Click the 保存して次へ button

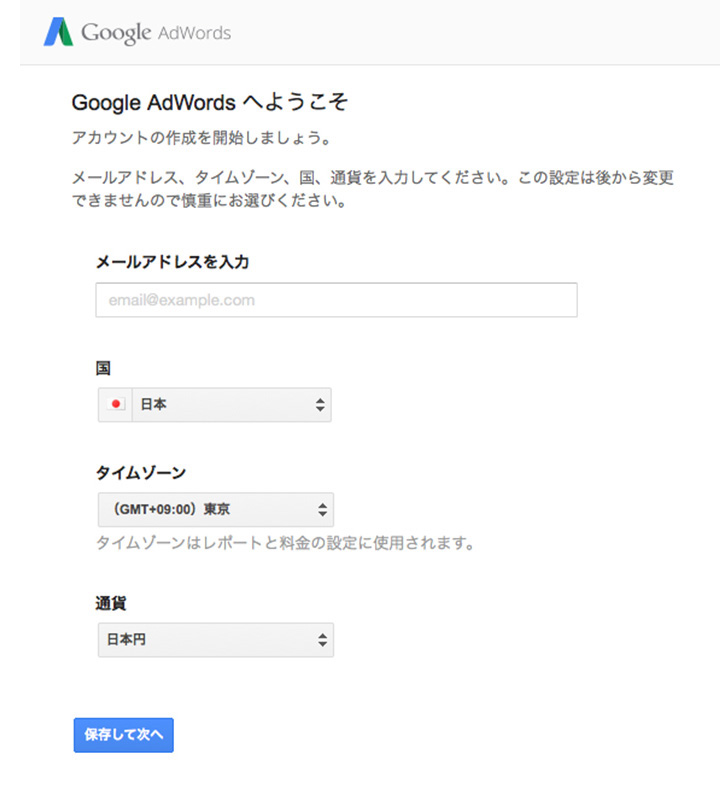click(x=123, y=735)
